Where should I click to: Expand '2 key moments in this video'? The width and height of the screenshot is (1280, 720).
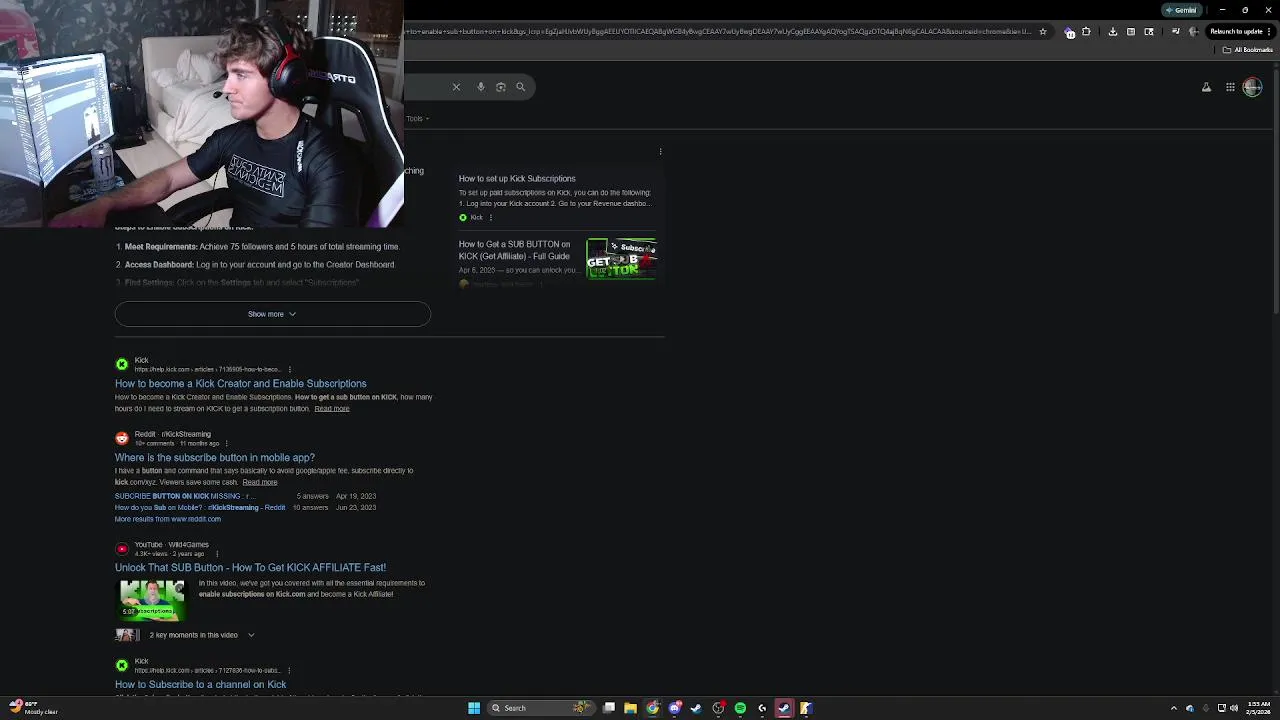point(201,635)
